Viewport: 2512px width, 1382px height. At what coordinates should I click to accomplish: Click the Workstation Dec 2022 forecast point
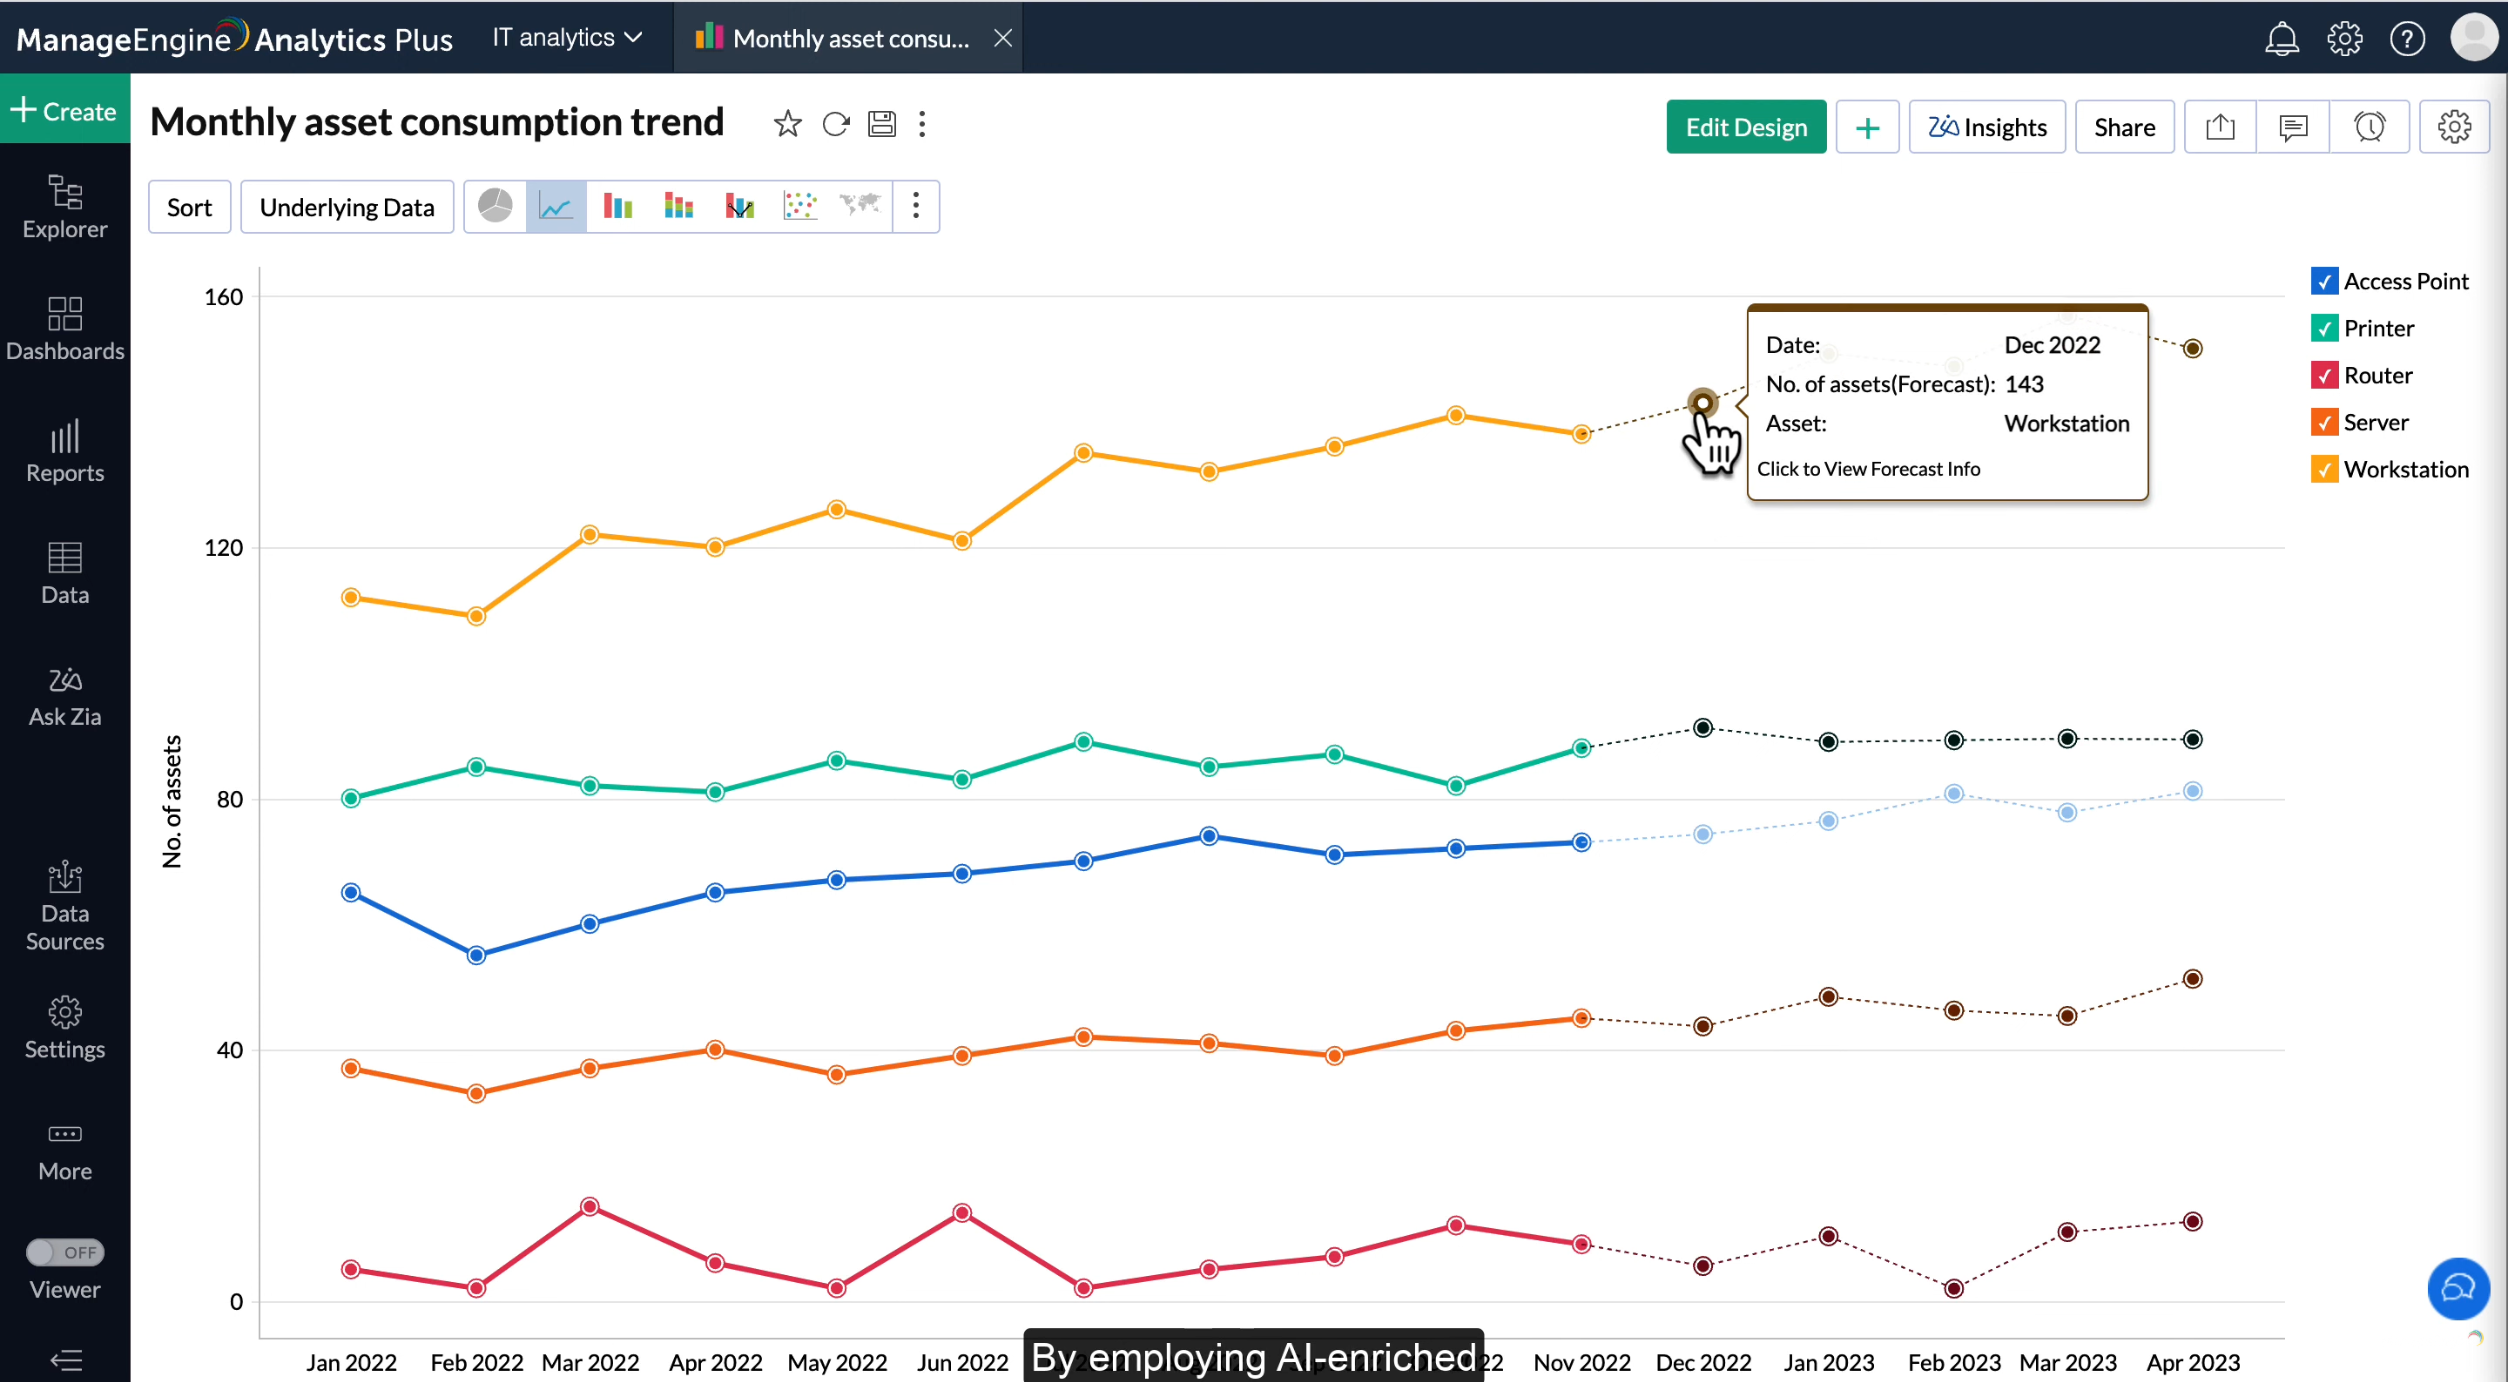click(1703, 403)
